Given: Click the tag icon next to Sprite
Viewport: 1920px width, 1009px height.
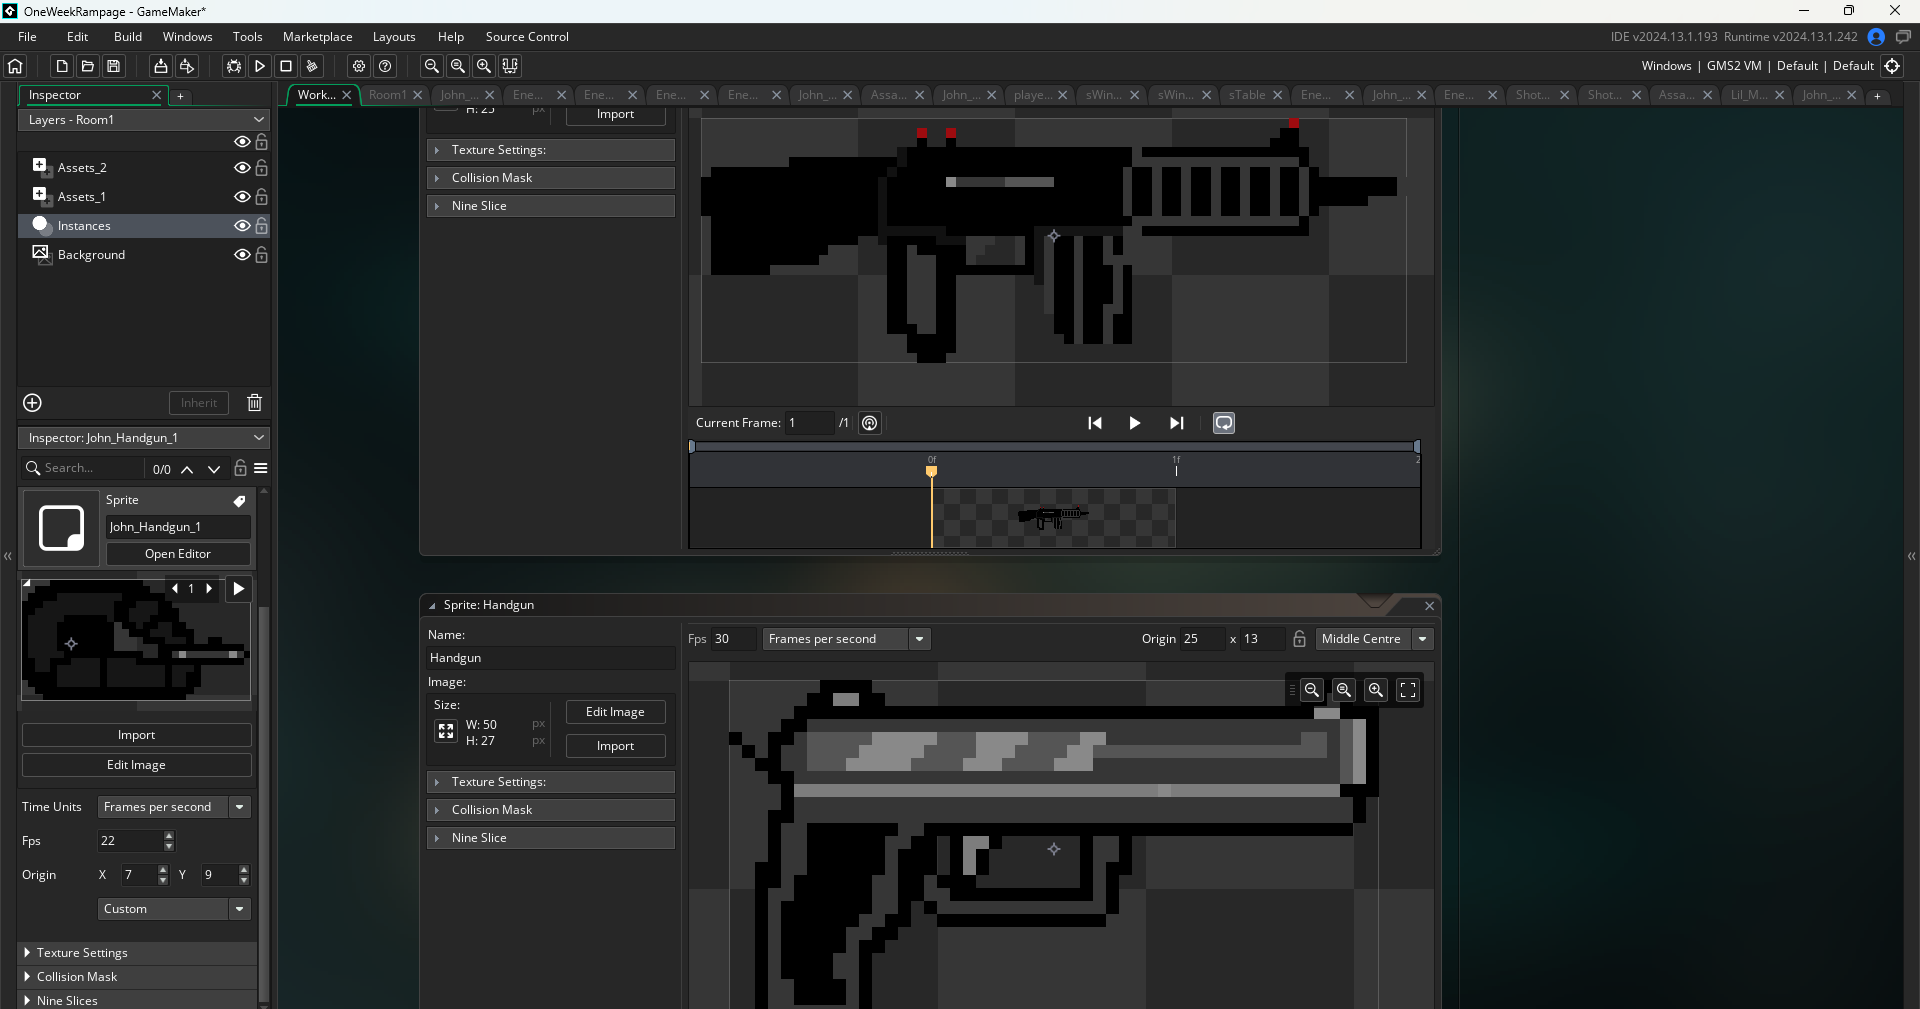Looking at the screenshot, I should point(239,501).
